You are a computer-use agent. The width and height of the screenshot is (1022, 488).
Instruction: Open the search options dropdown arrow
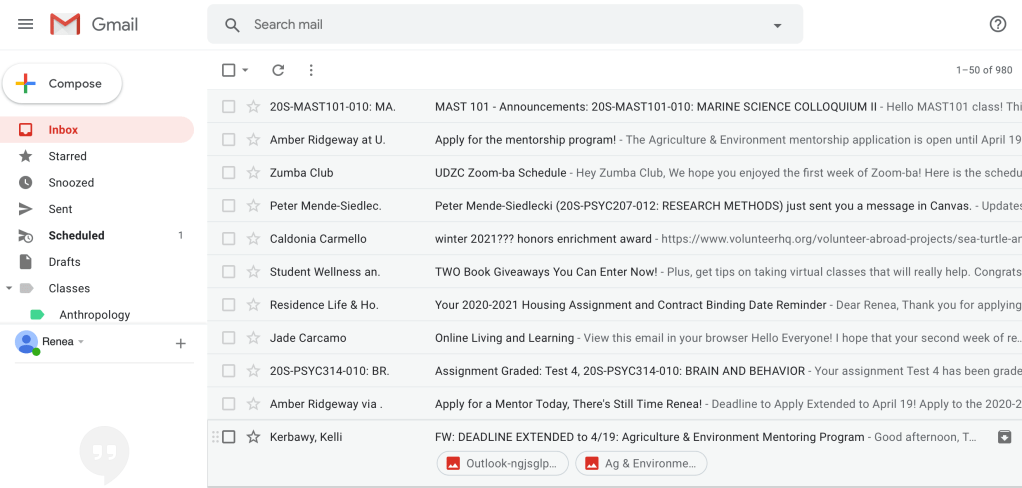click(777, 25)
